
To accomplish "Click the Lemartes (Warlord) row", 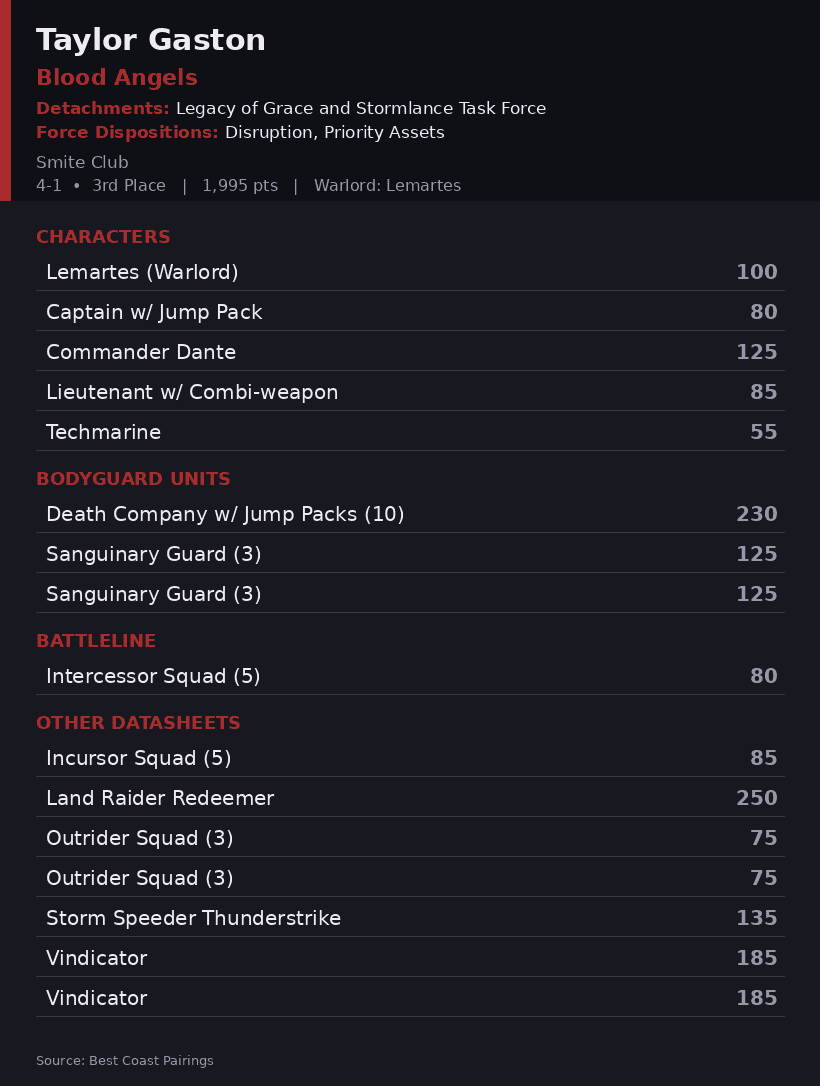I will 410,272.
